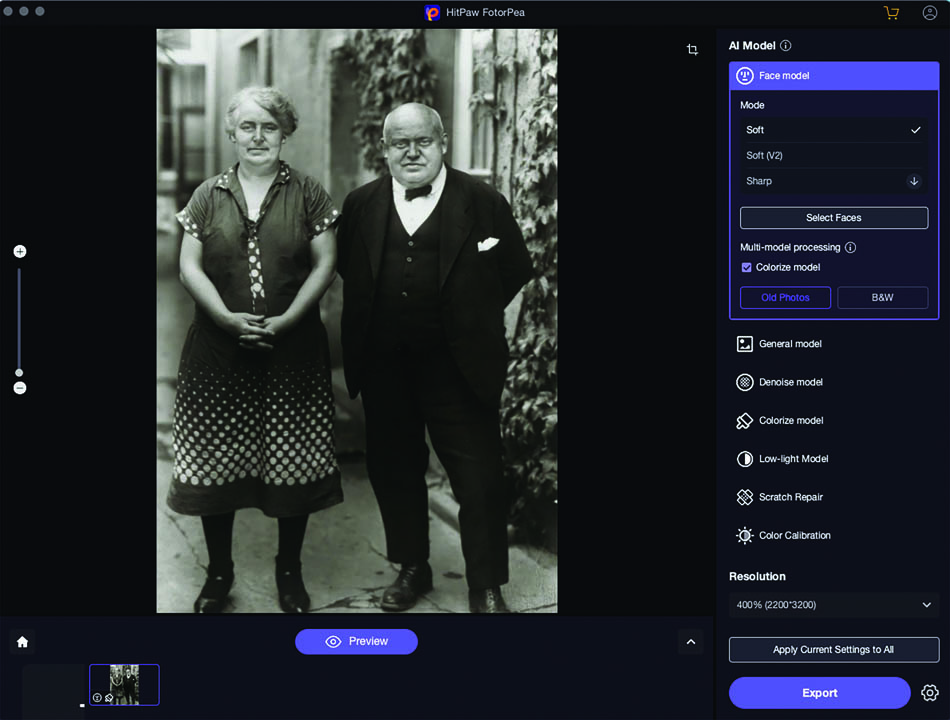Open the Resolution dropdown
Viewport: 950px width, 720px height.
click(834, 605)
